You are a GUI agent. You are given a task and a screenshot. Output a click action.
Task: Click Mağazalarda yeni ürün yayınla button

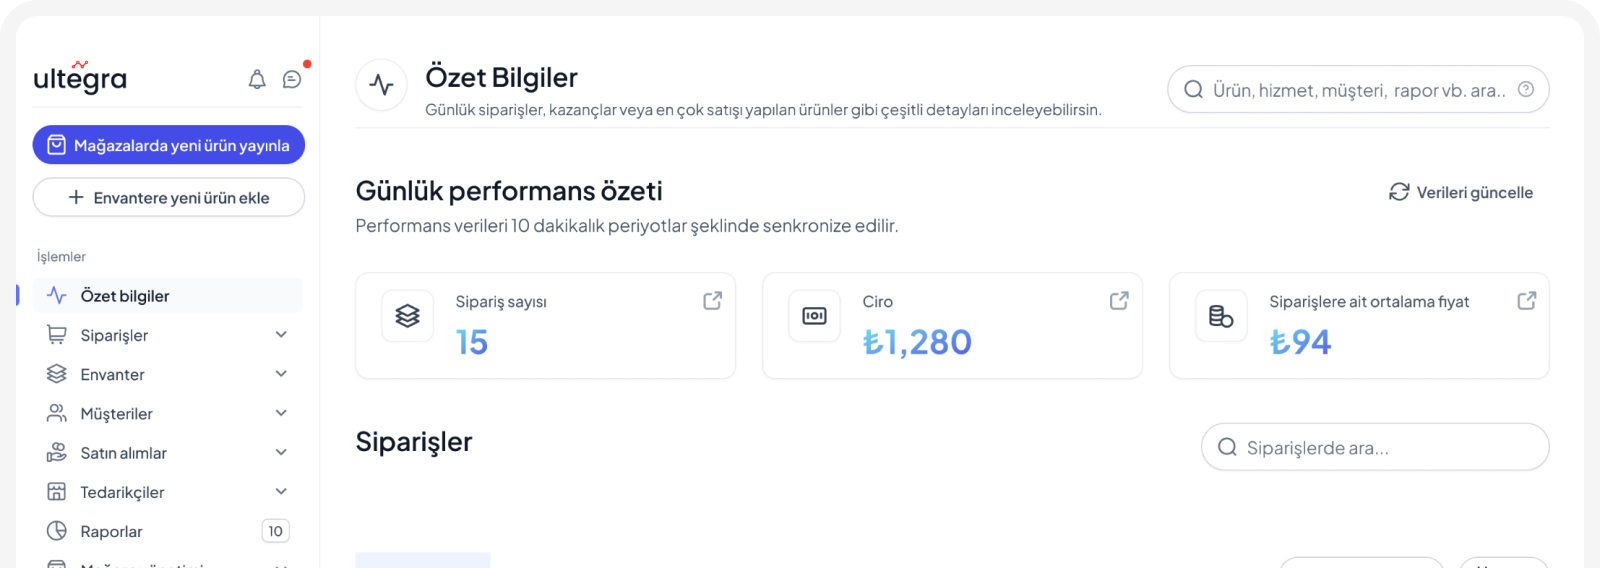tap(169, 145)
